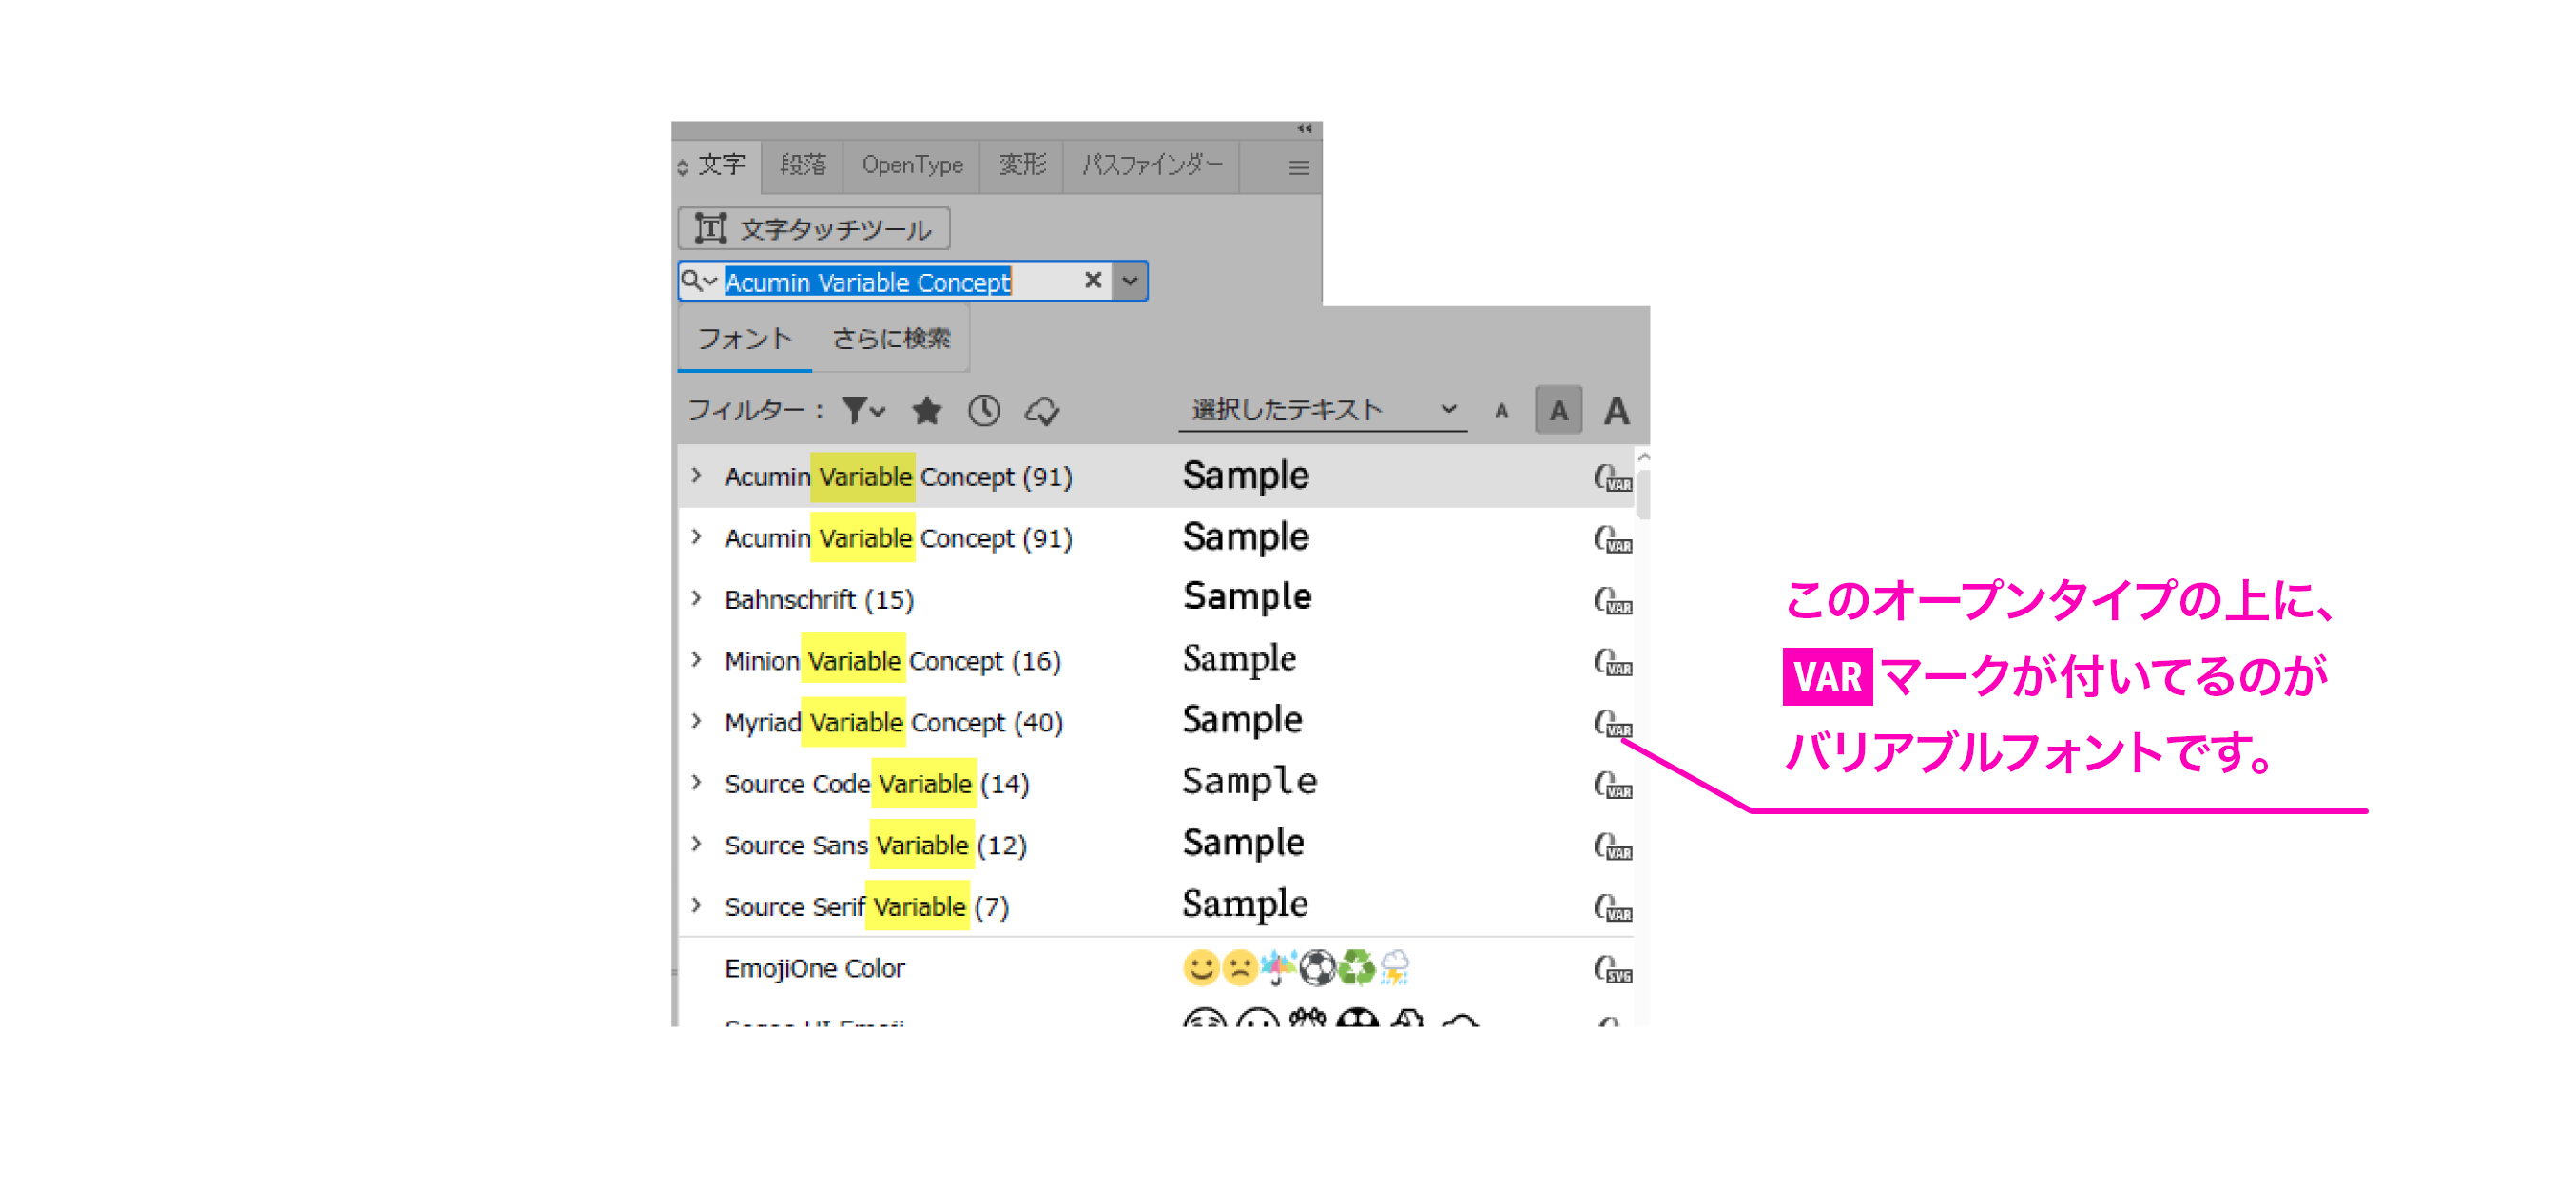Click the VAR icon on Source Sans Variable row
2576x1187 pixels.
pos(1612,846)
